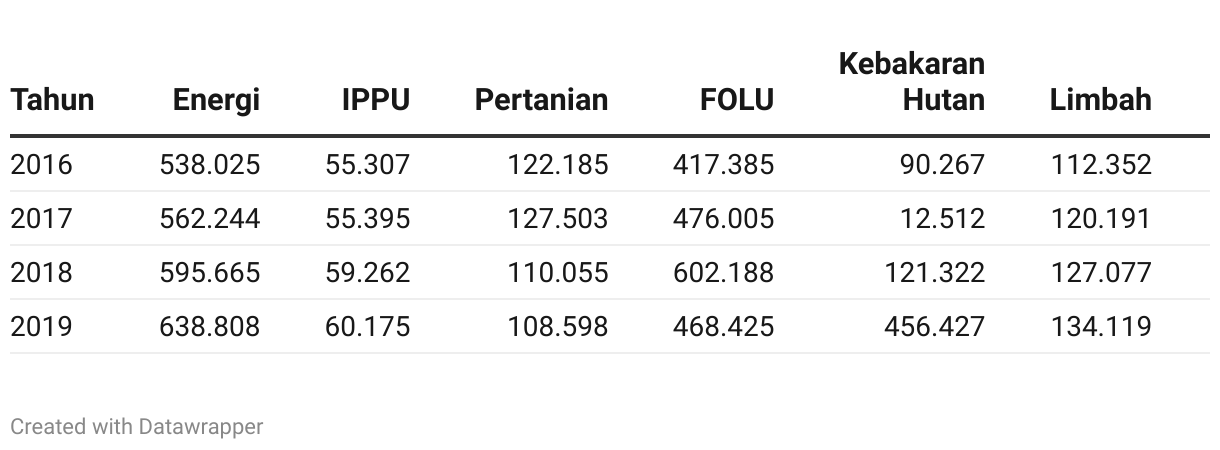1220x450 pixels.
Task: Click Limbah value 134.119
Action: click(1101, 326)
